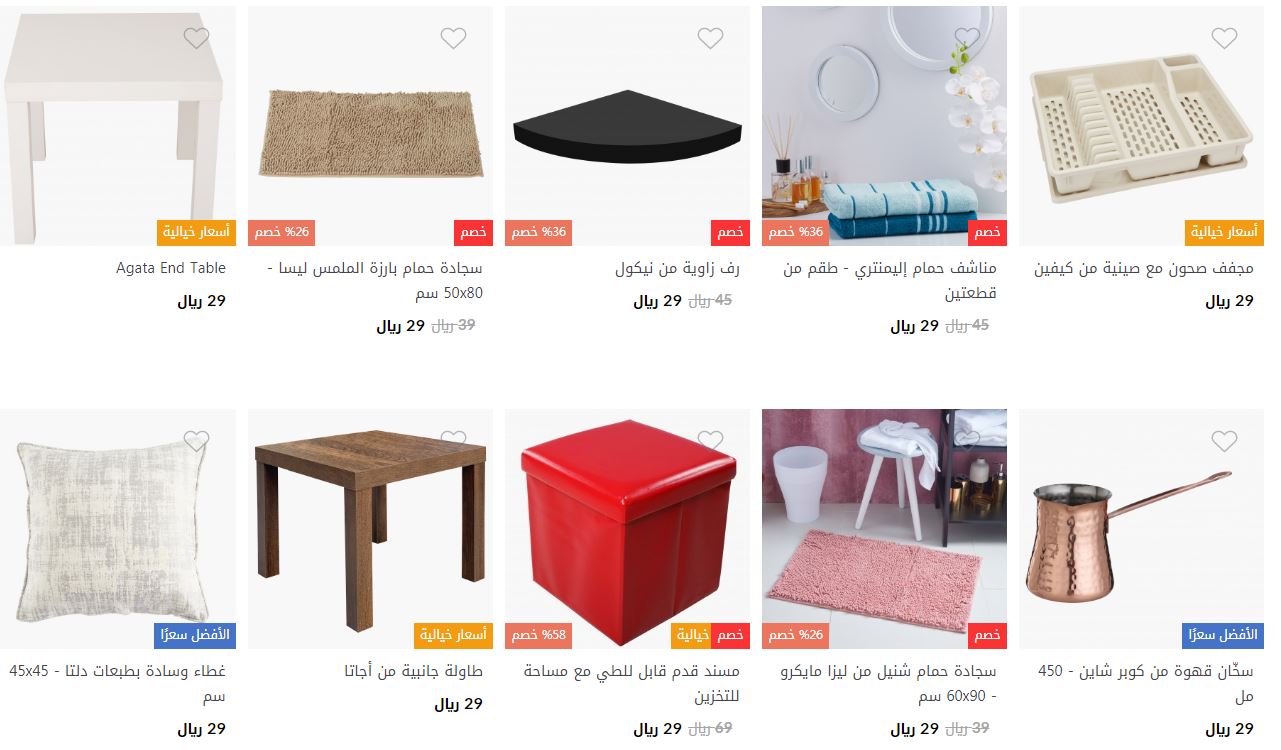Open the pink chenille bath mat photo
The width and height of the screenshot is (1281, 750).
pos(884,529)
